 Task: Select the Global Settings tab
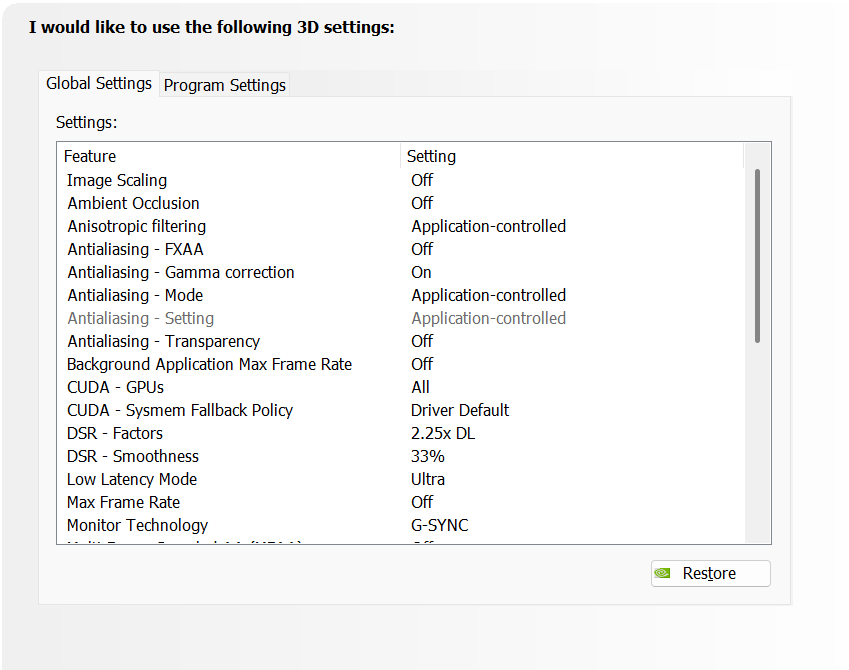pyautogui.click(x=99, y=84)
